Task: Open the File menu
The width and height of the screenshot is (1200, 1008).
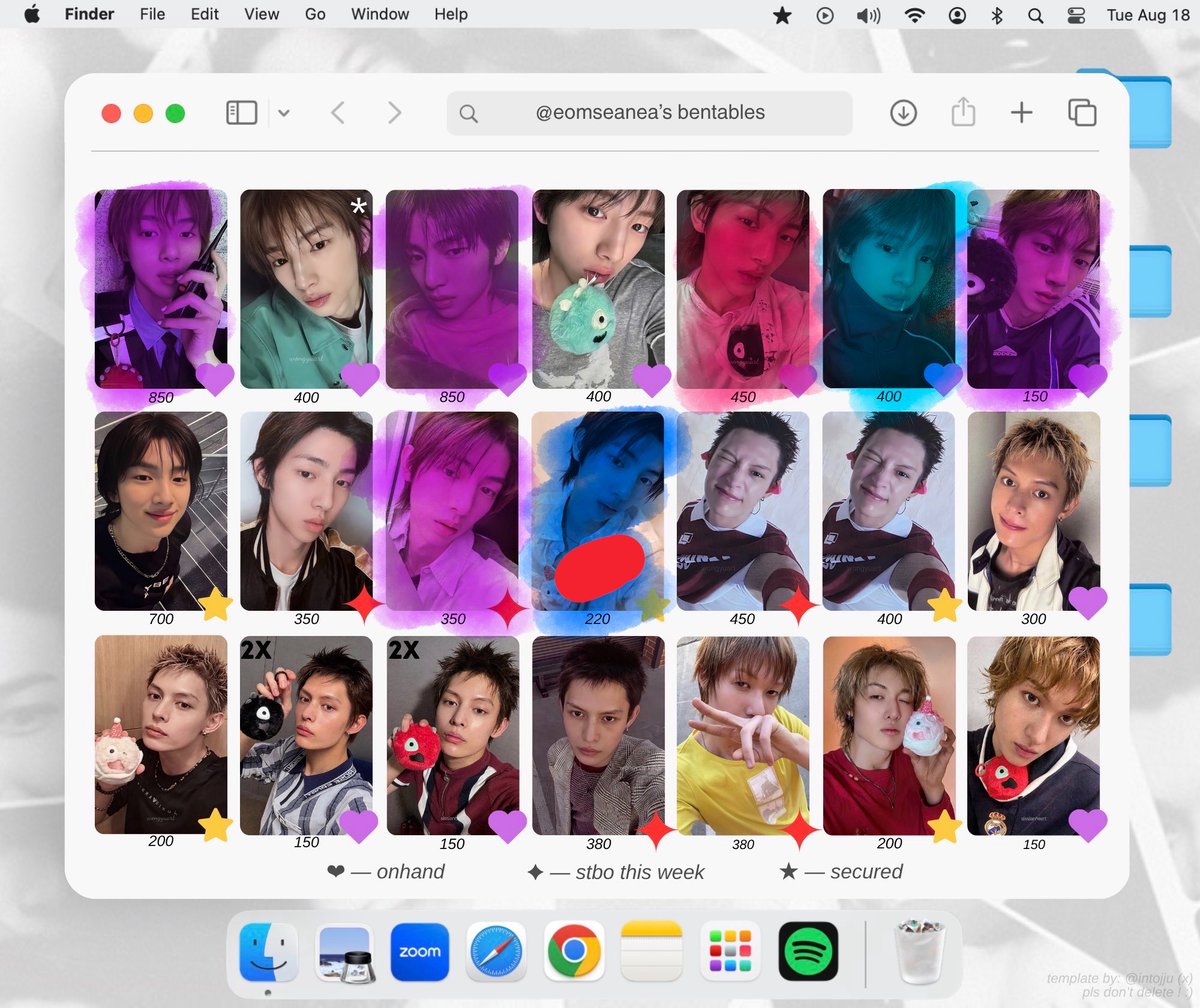Action: [153, 14]
